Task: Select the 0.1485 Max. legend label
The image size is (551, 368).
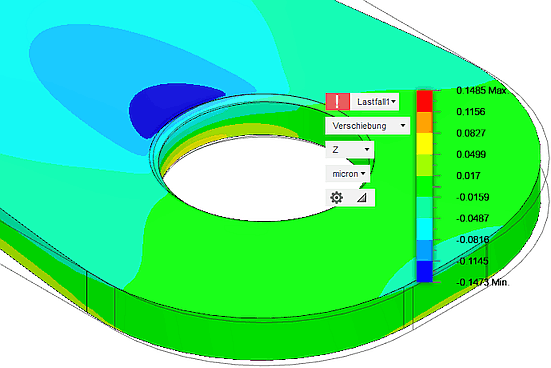Action: pos(481,91)
